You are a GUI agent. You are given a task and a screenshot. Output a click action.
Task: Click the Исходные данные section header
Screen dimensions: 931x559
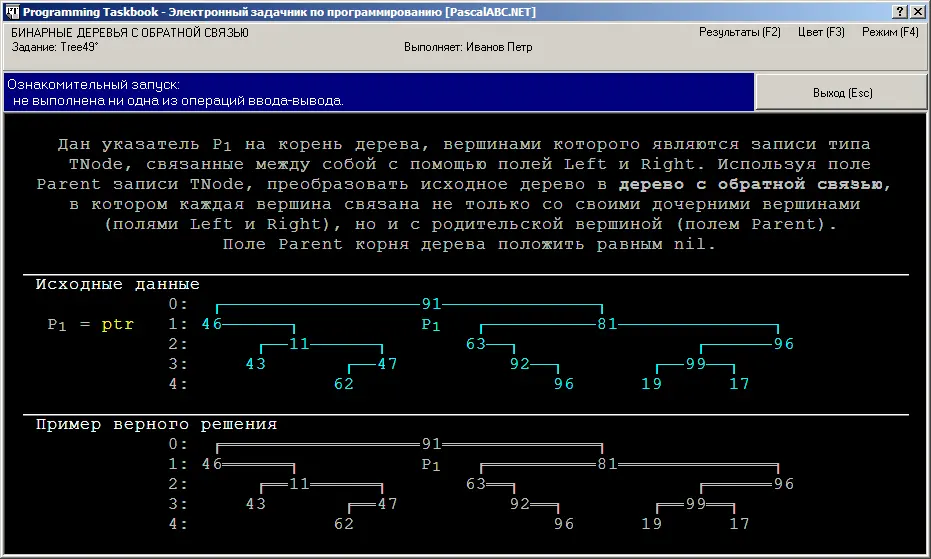click(x=117, y=284)
